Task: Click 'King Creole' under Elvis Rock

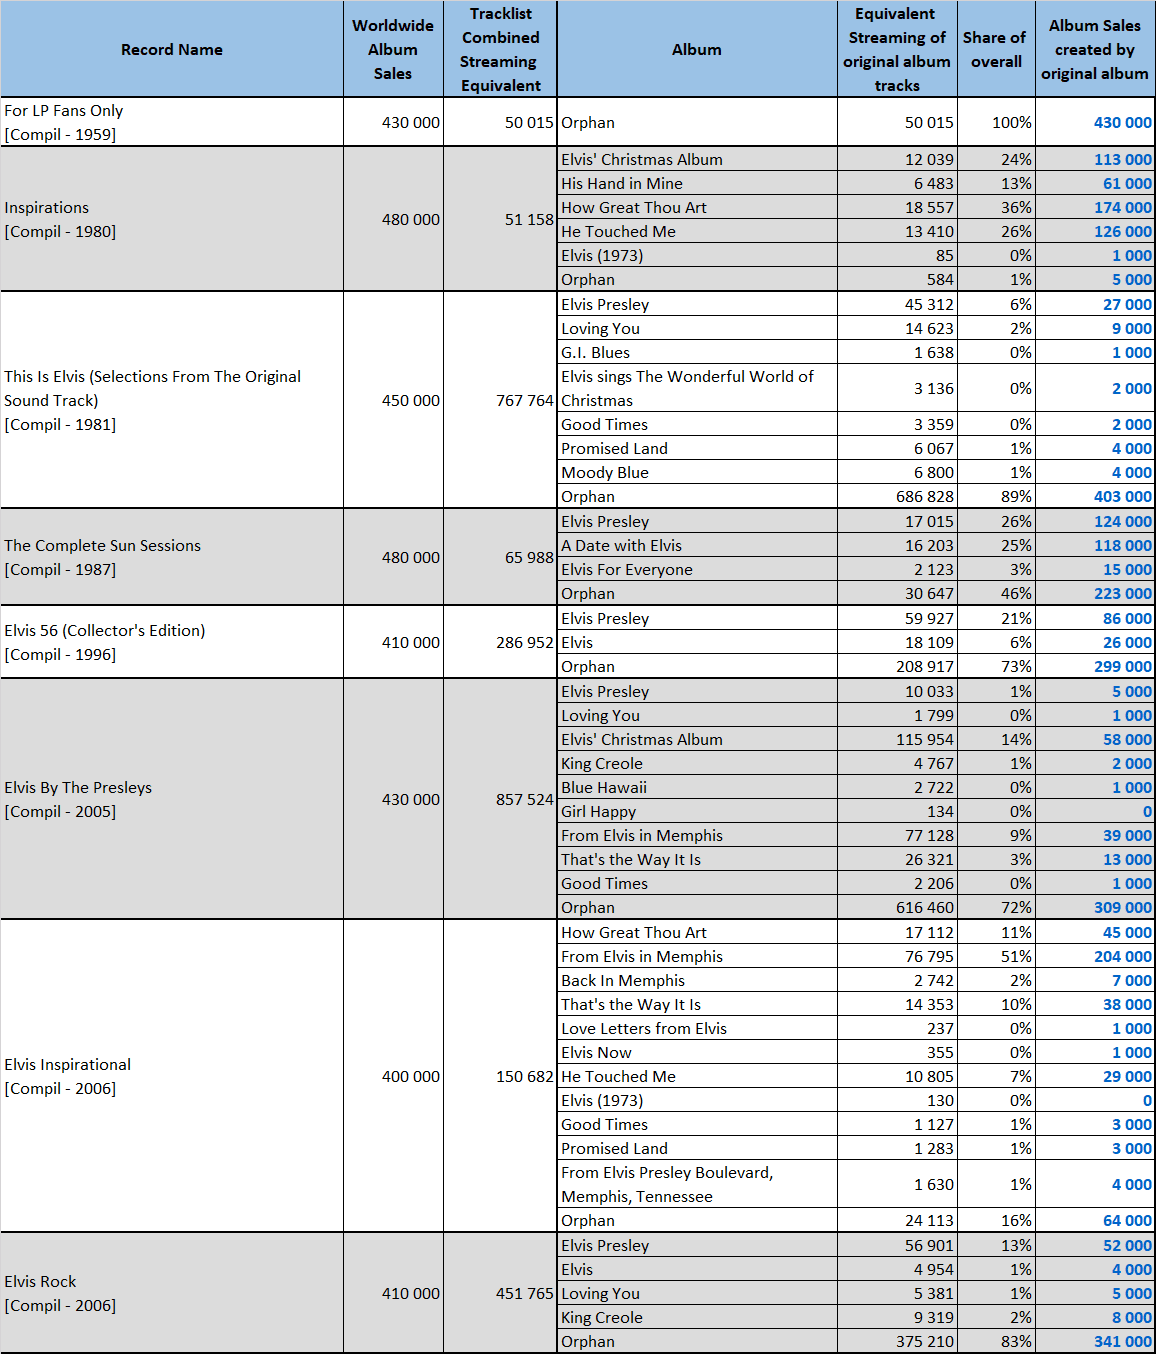Action: pos(697,1317)
